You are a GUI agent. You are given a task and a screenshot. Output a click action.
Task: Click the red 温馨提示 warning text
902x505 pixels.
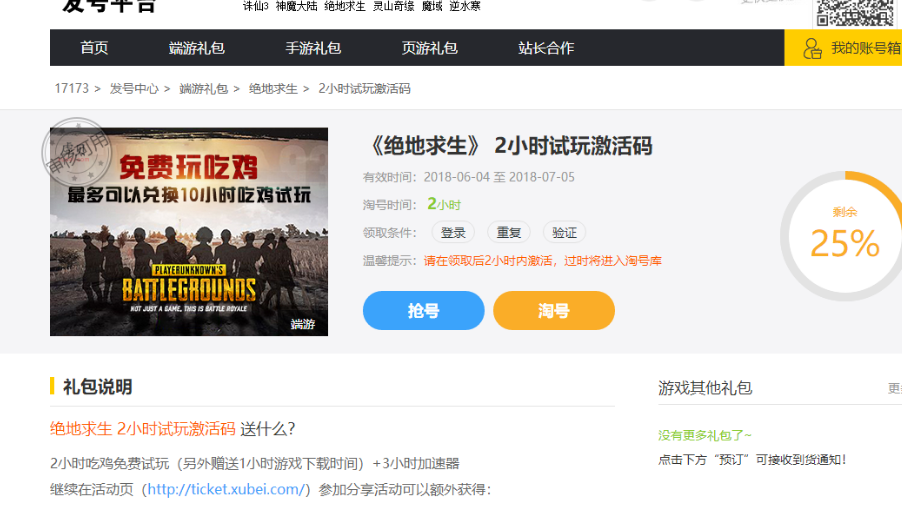[542, 261]
